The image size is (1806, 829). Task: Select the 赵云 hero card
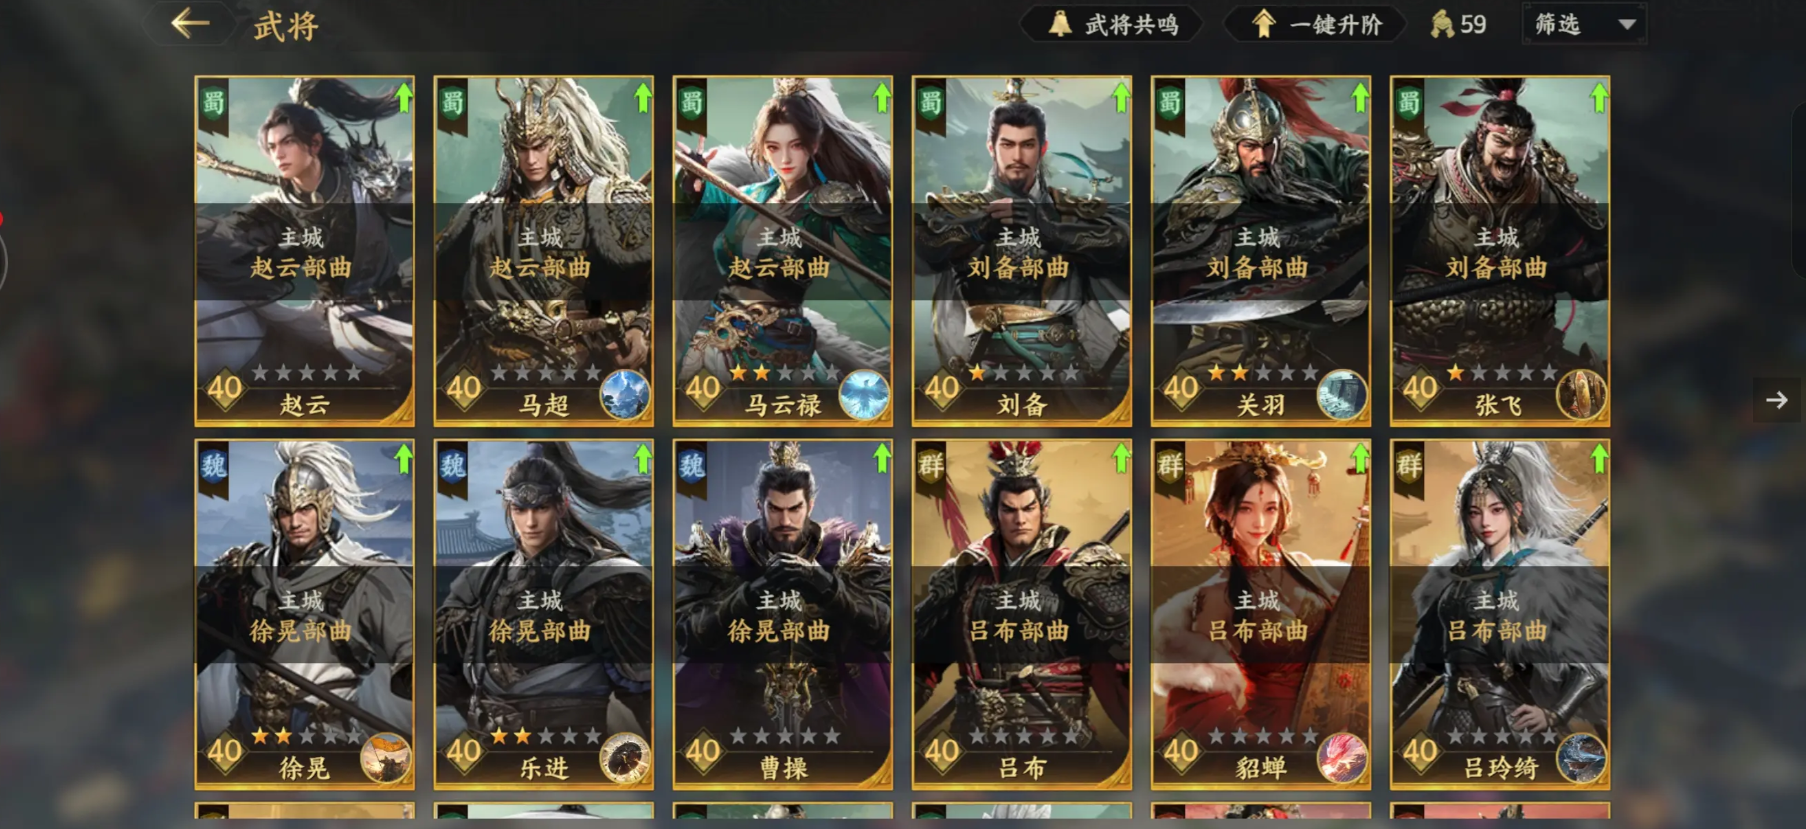point(305,251)
